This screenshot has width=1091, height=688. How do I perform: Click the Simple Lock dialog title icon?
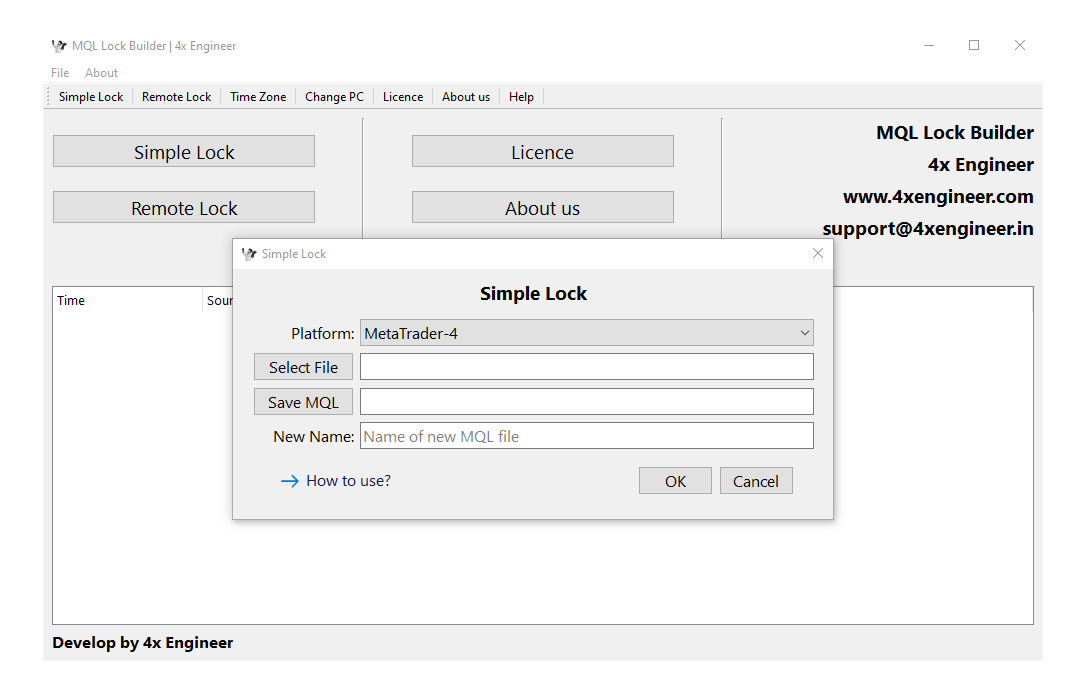[248, 254]
